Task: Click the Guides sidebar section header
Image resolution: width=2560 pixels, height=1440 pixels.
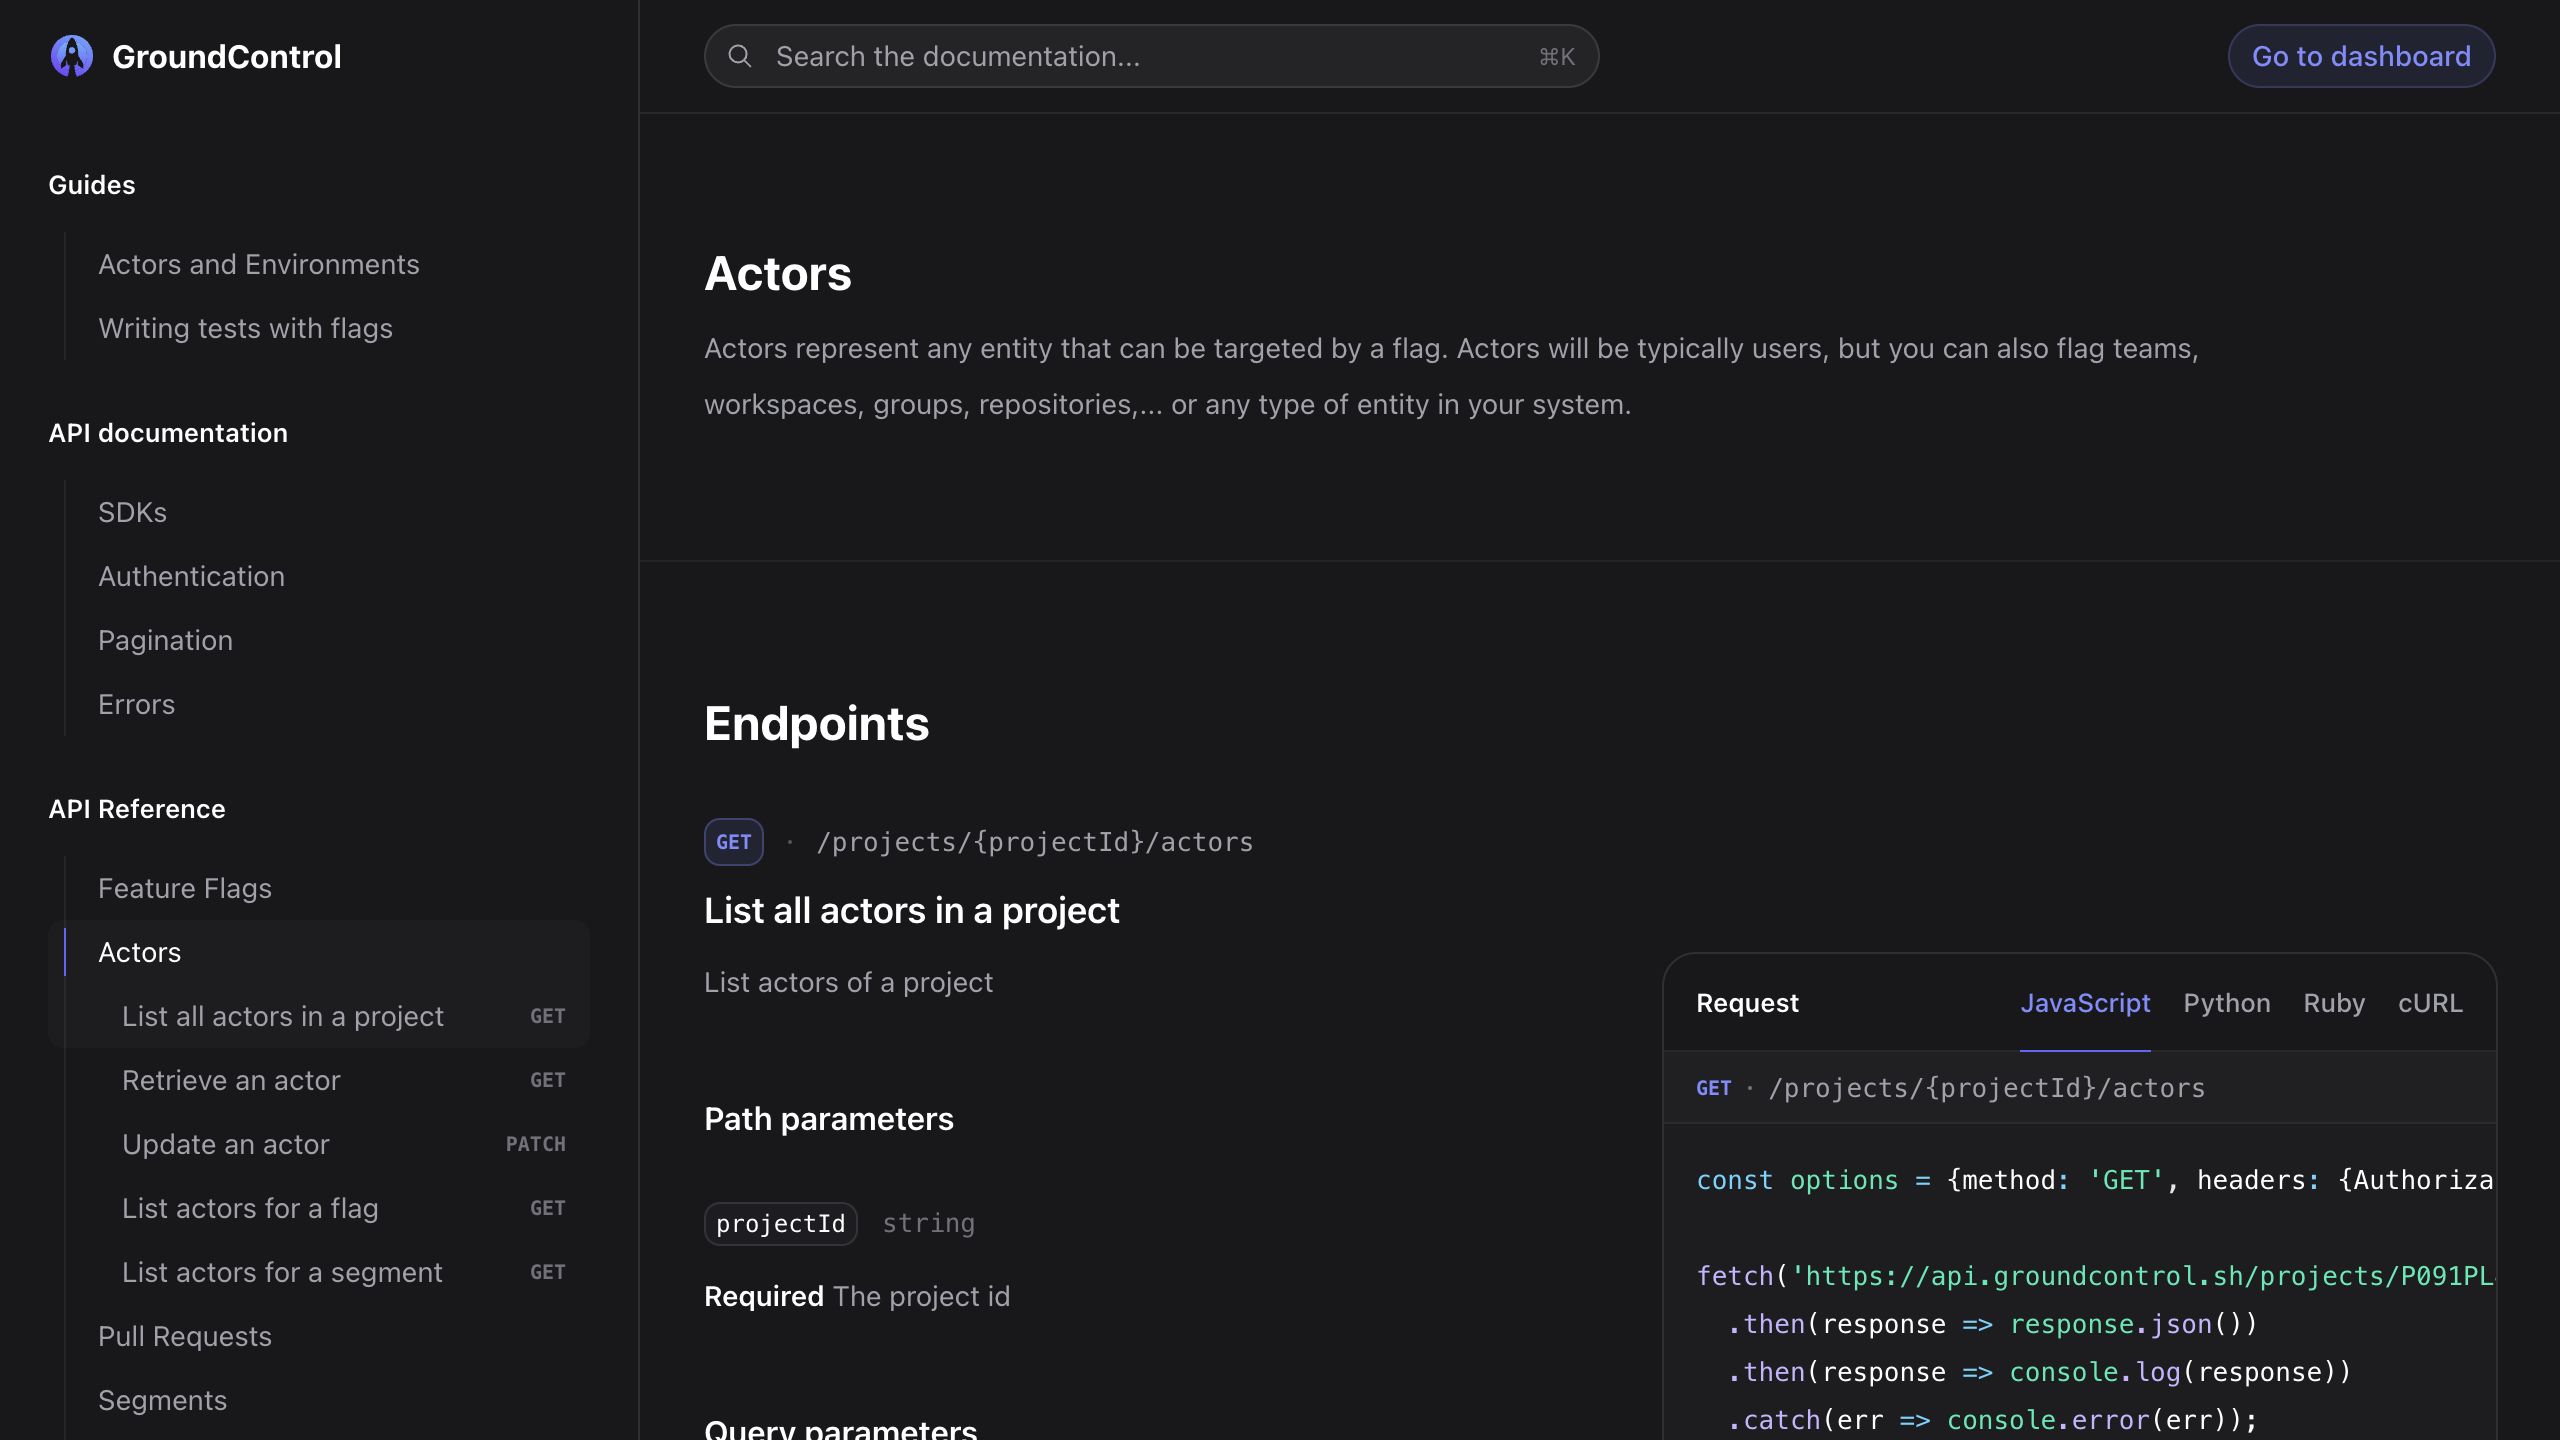Action: coord(92,185)
